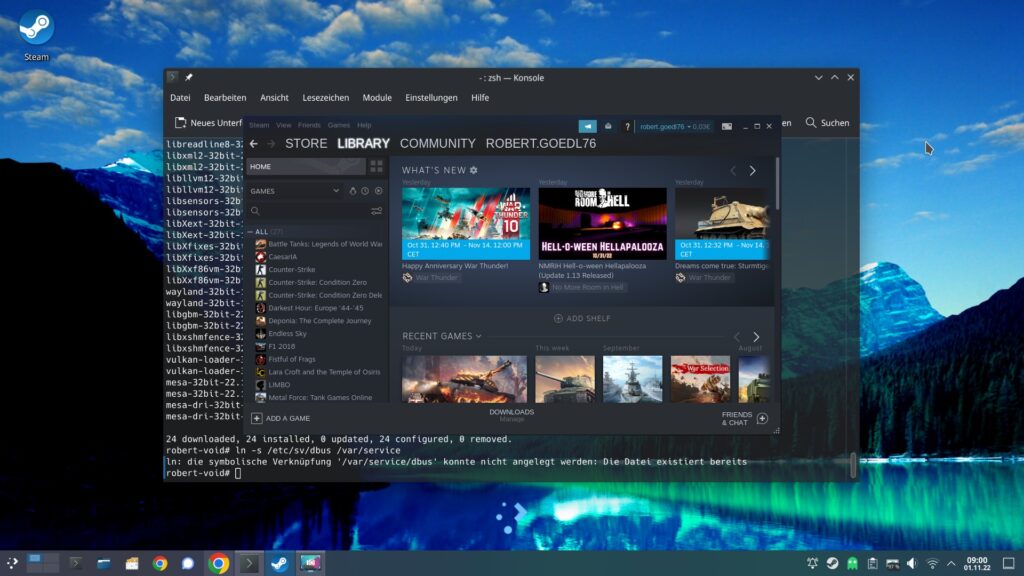Click Suchen in Konsole toolbar
Screen dimensions: 1024x576
click(827, 123)
